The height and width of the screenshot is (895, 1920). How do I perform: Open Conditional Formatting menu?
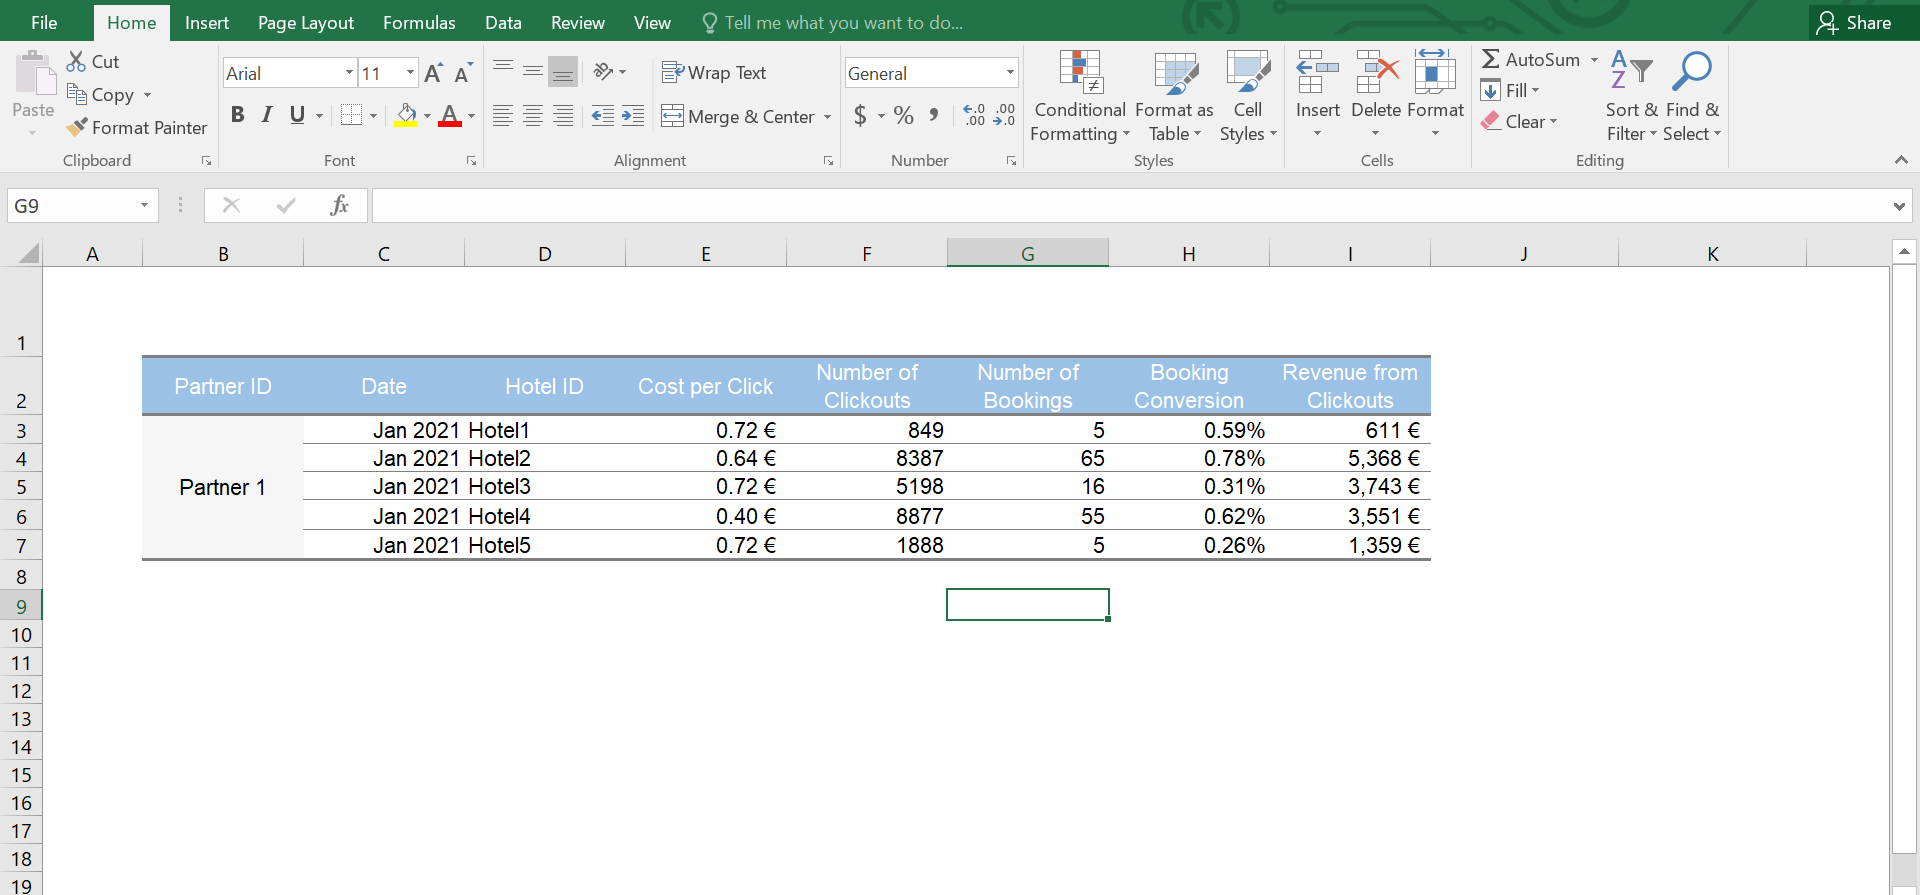click(x=1080, y=97)
